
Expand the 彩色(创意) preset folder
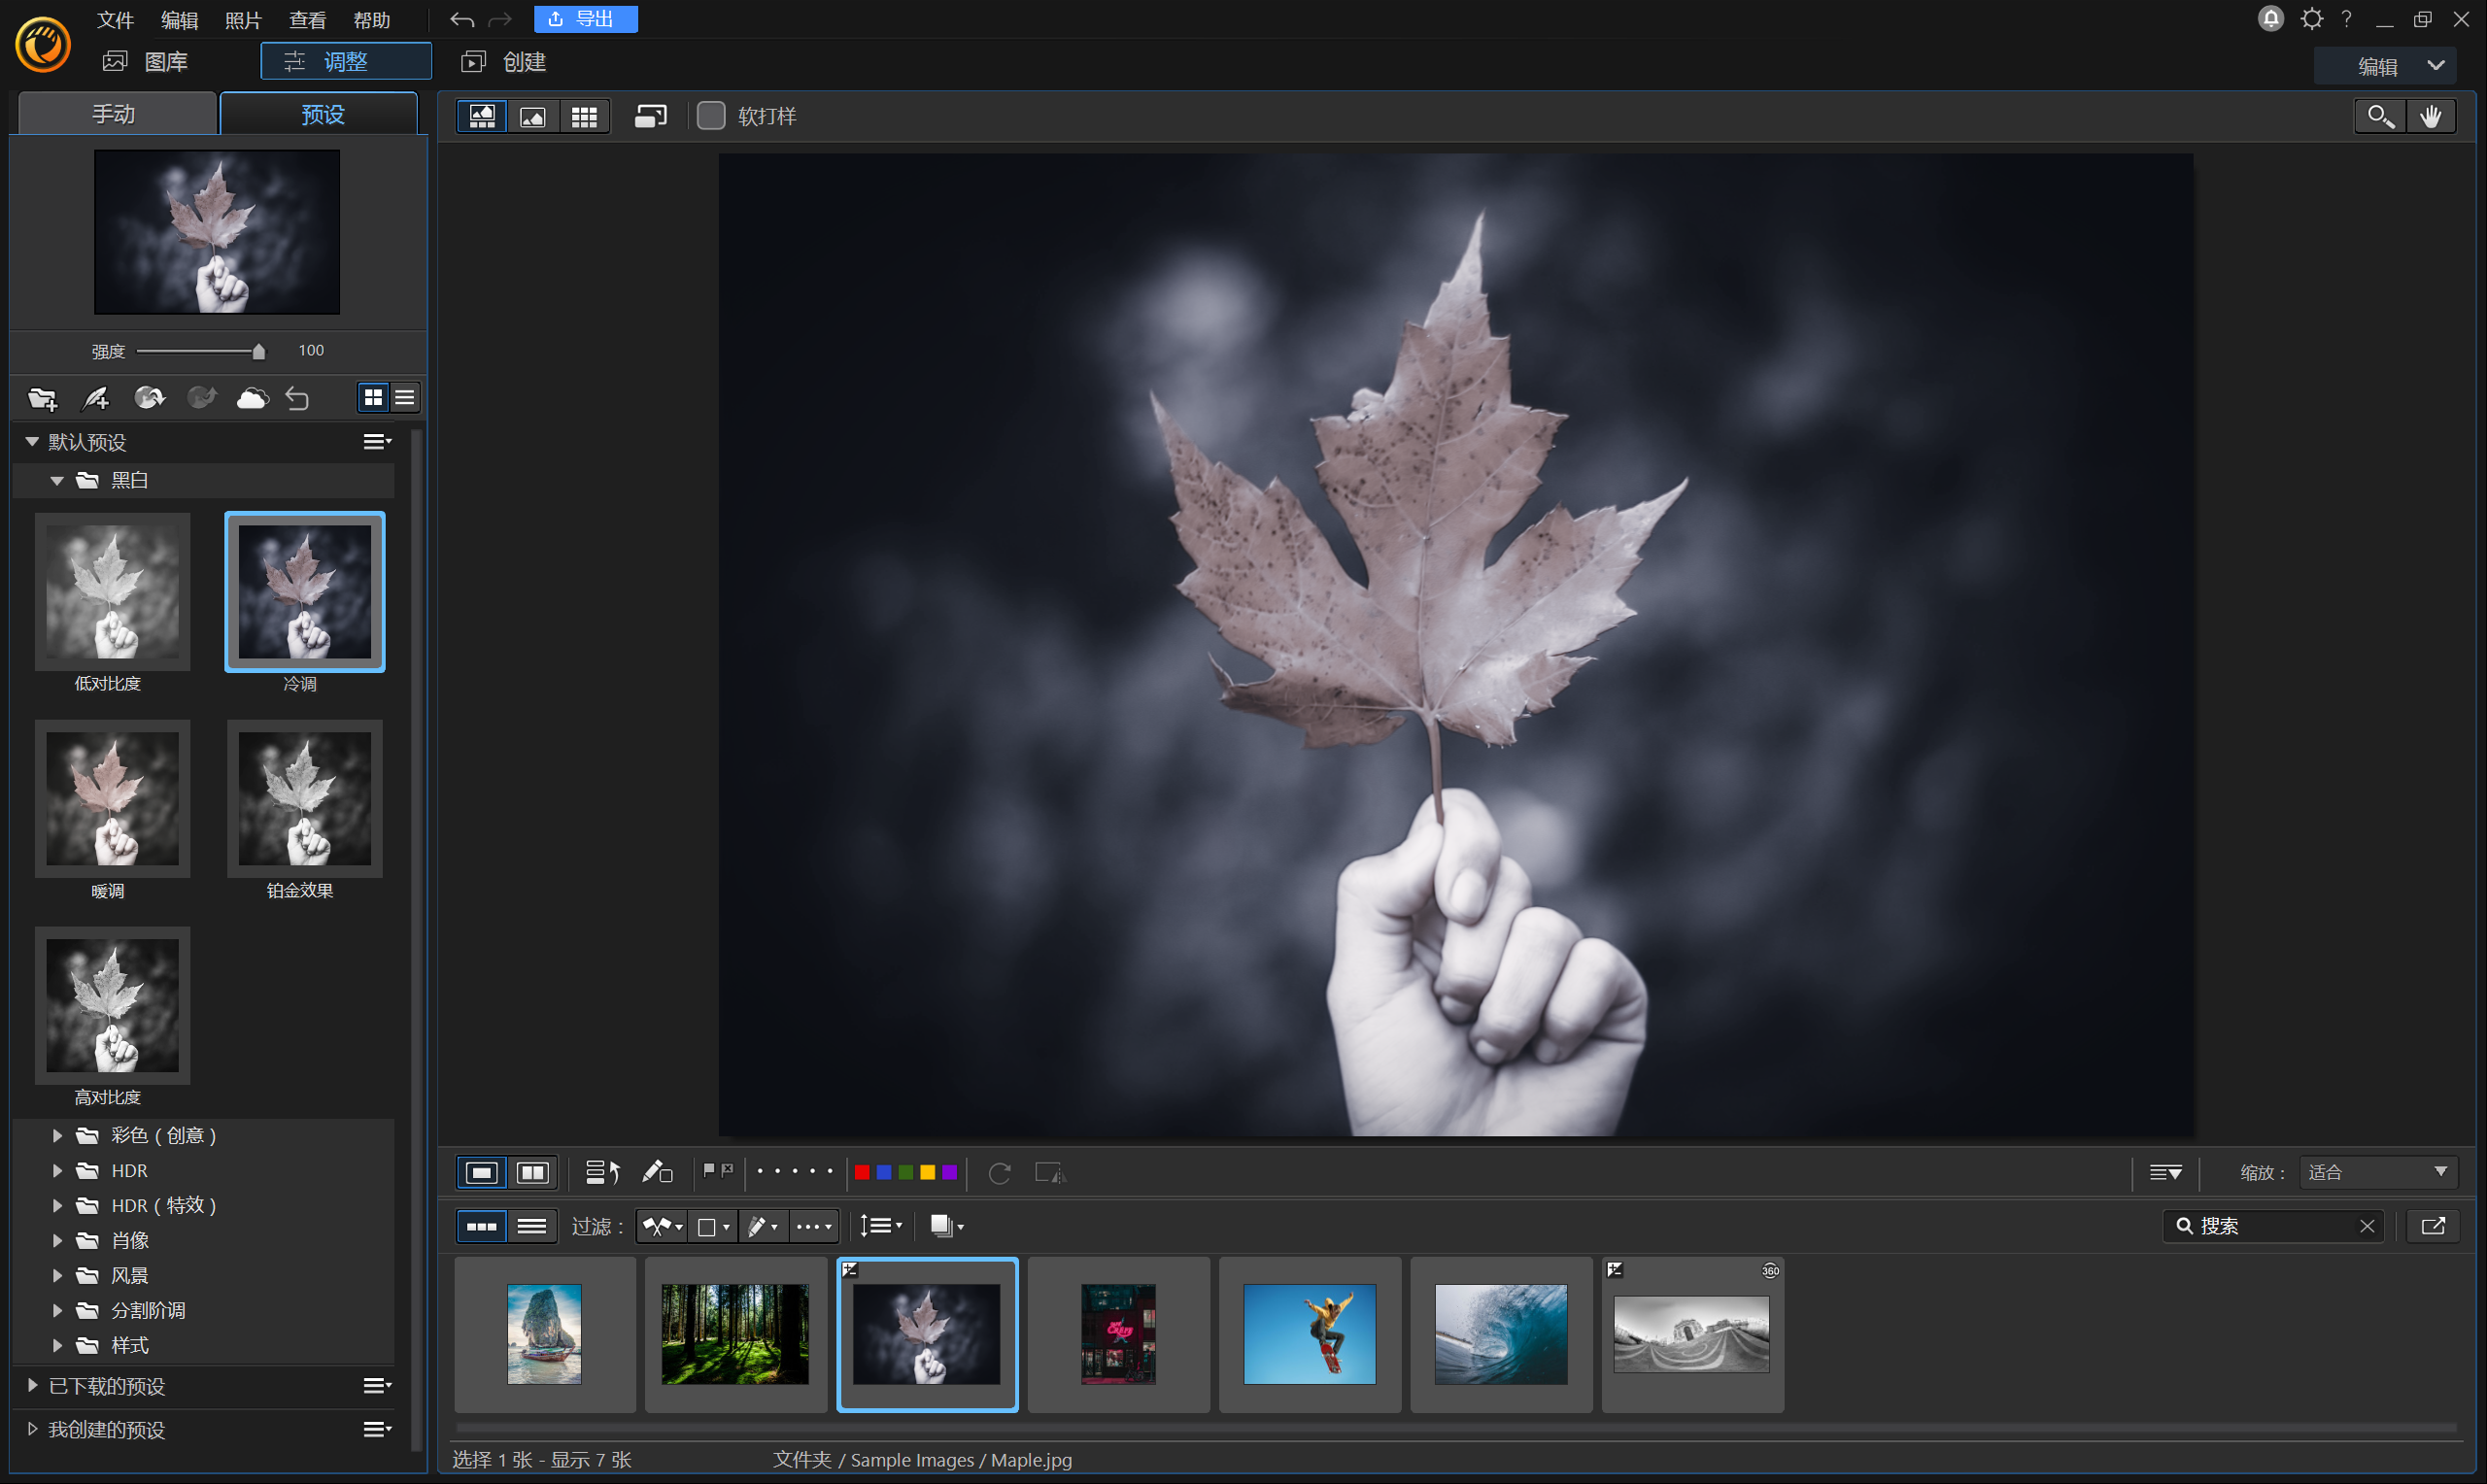[57, 1135]
